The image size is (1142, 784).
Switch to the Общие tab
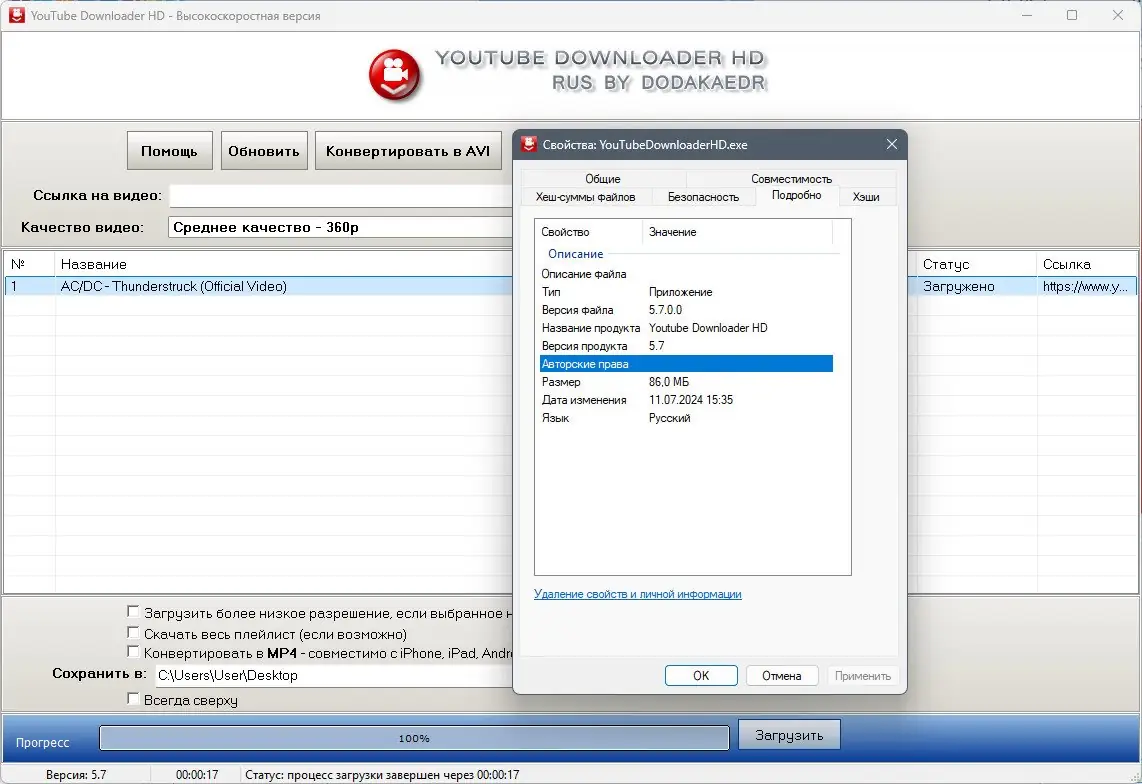tap(603, 179)
